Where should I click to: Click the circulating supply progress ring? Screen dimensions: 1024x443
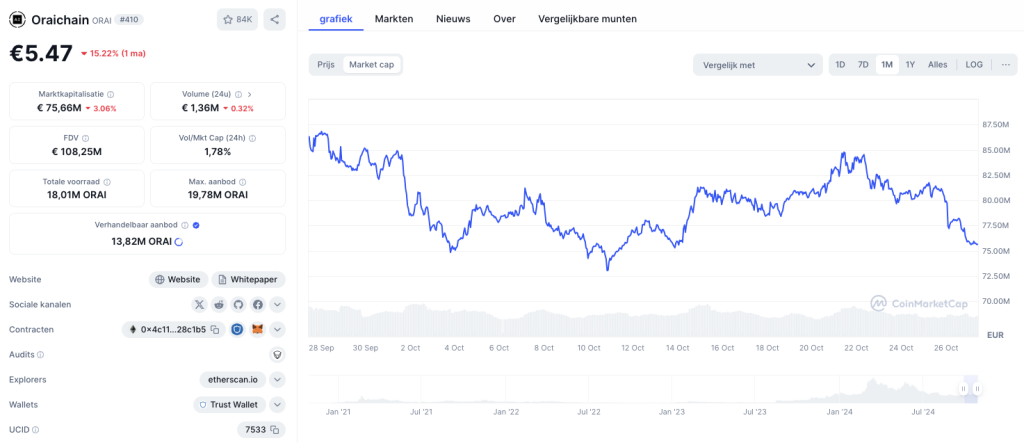pos(179,242)
